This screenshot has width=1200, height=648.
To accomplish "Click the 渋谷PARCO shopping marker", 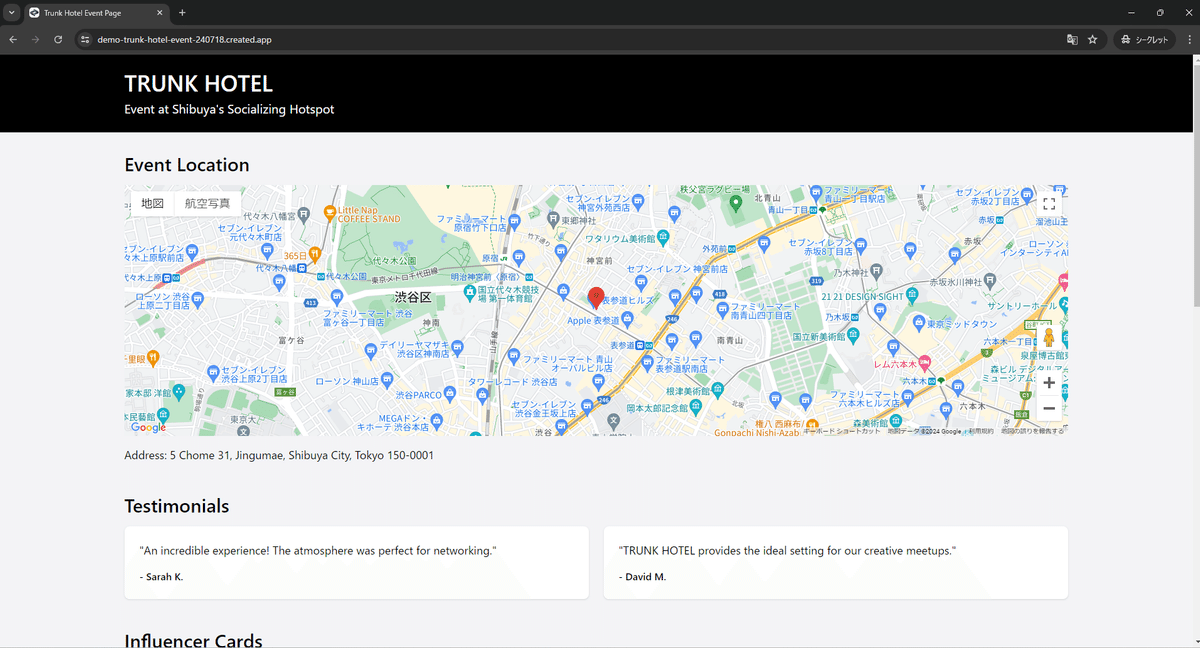I will [x=450, y=394].
